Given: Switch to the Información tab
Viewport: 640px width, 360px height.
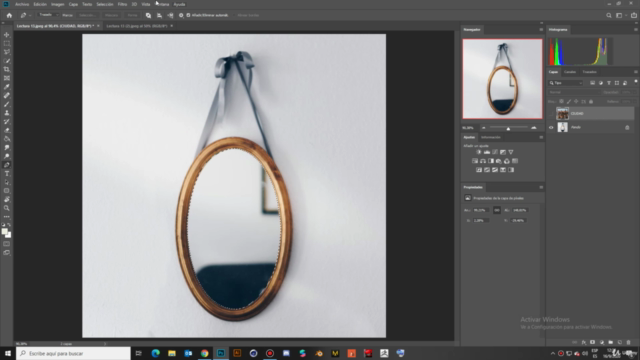Looking at the screenshot, I should coord(491,137).
